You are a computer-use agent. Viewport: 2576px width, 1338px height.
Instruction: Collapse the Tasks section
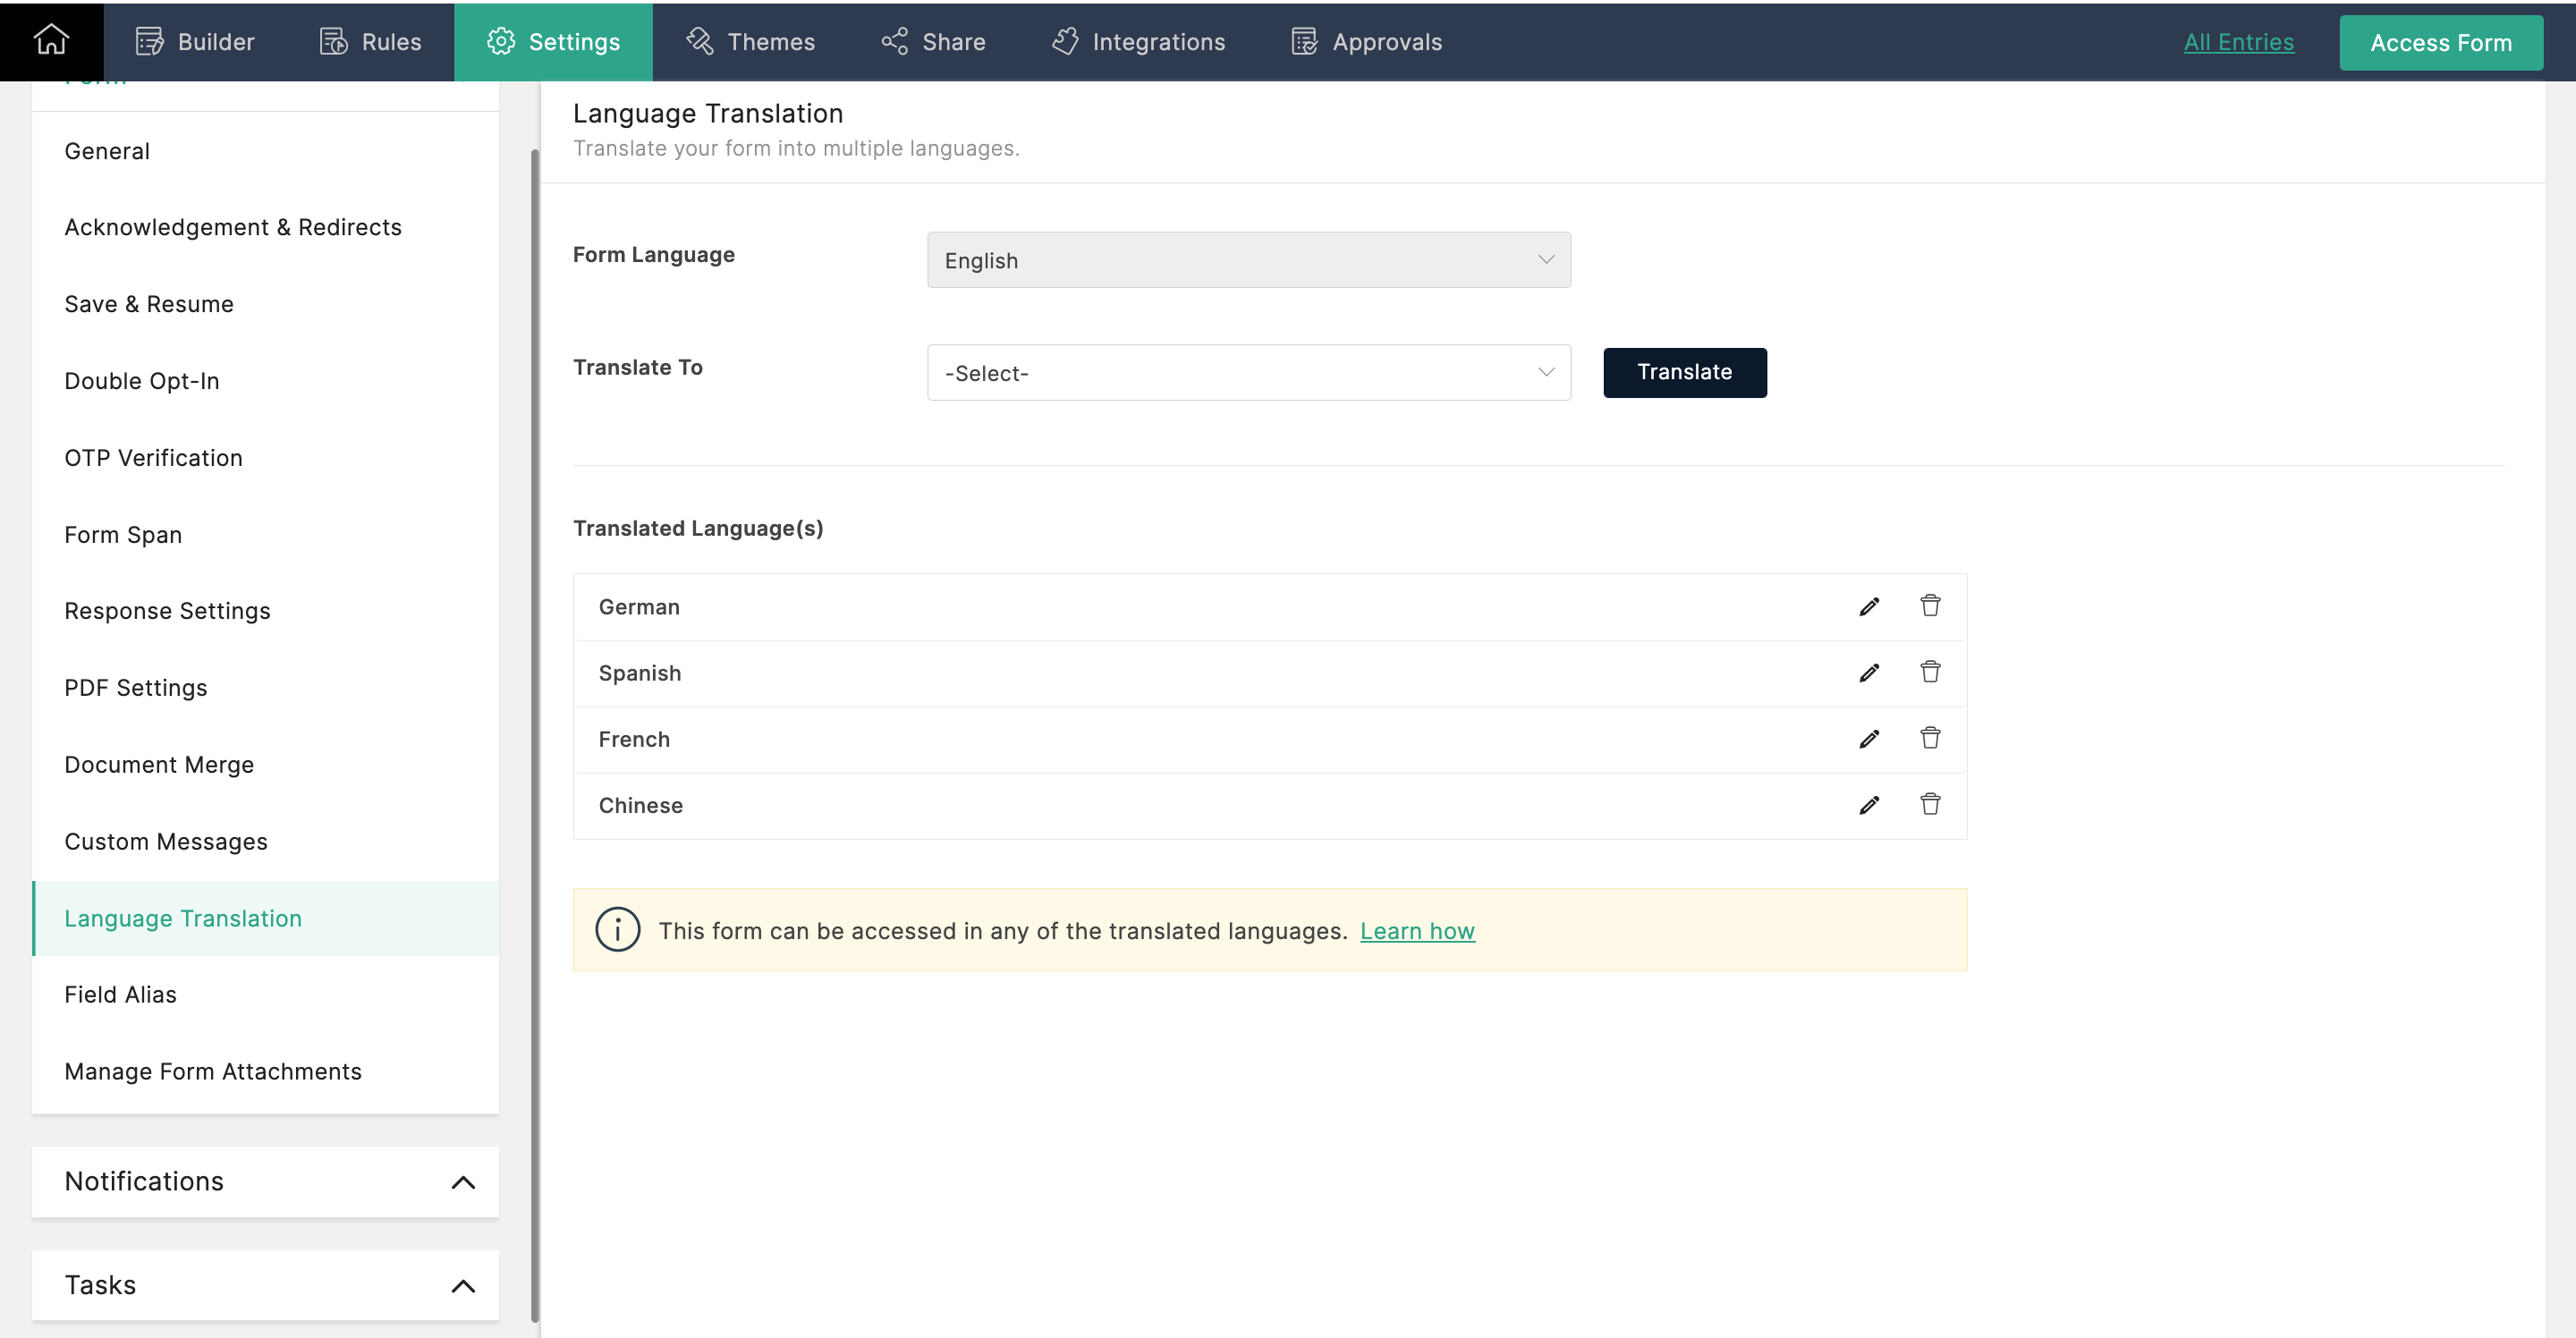[463, 1285]
